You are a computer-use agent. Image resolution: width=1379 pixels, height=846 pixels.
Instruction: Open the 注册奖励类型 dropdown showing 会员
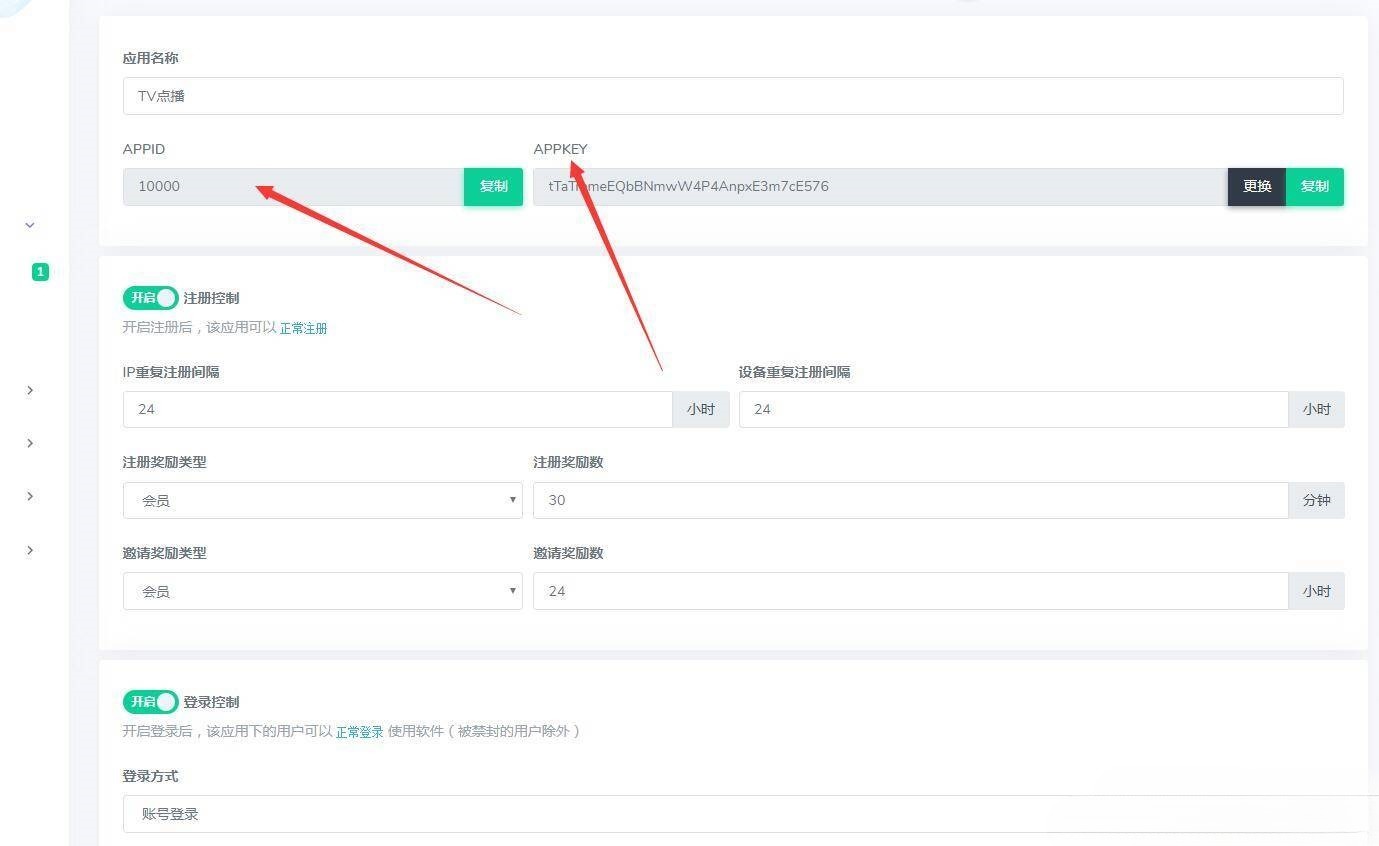322,500
